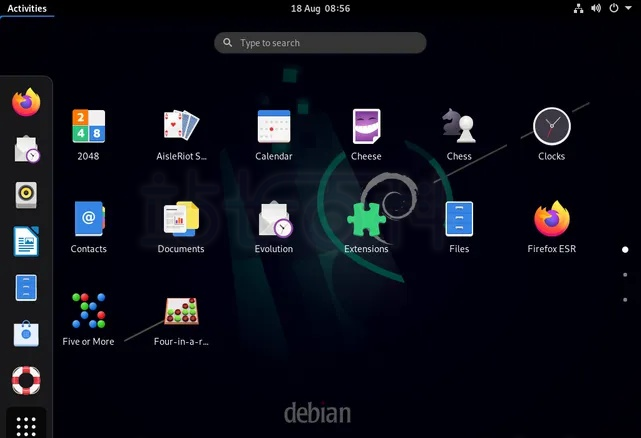Switch to third app page dot
641x438 pixels.
625,300
